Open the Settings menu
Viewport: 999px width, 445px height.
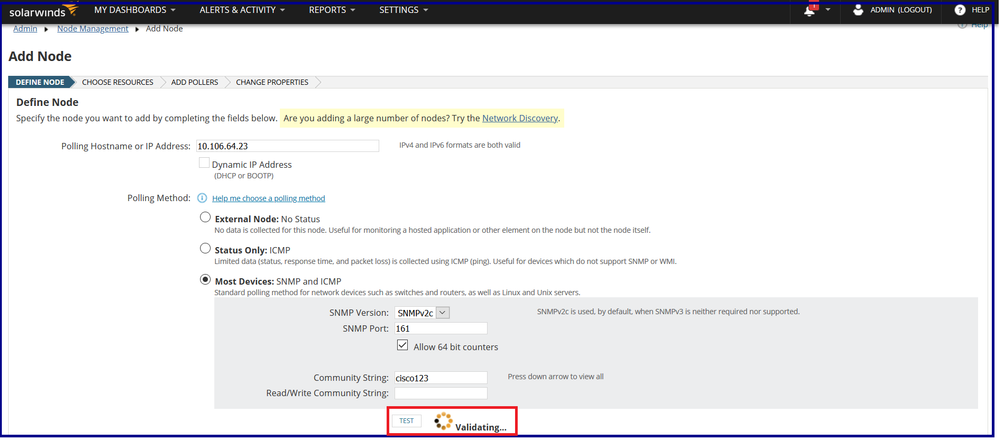403,10
